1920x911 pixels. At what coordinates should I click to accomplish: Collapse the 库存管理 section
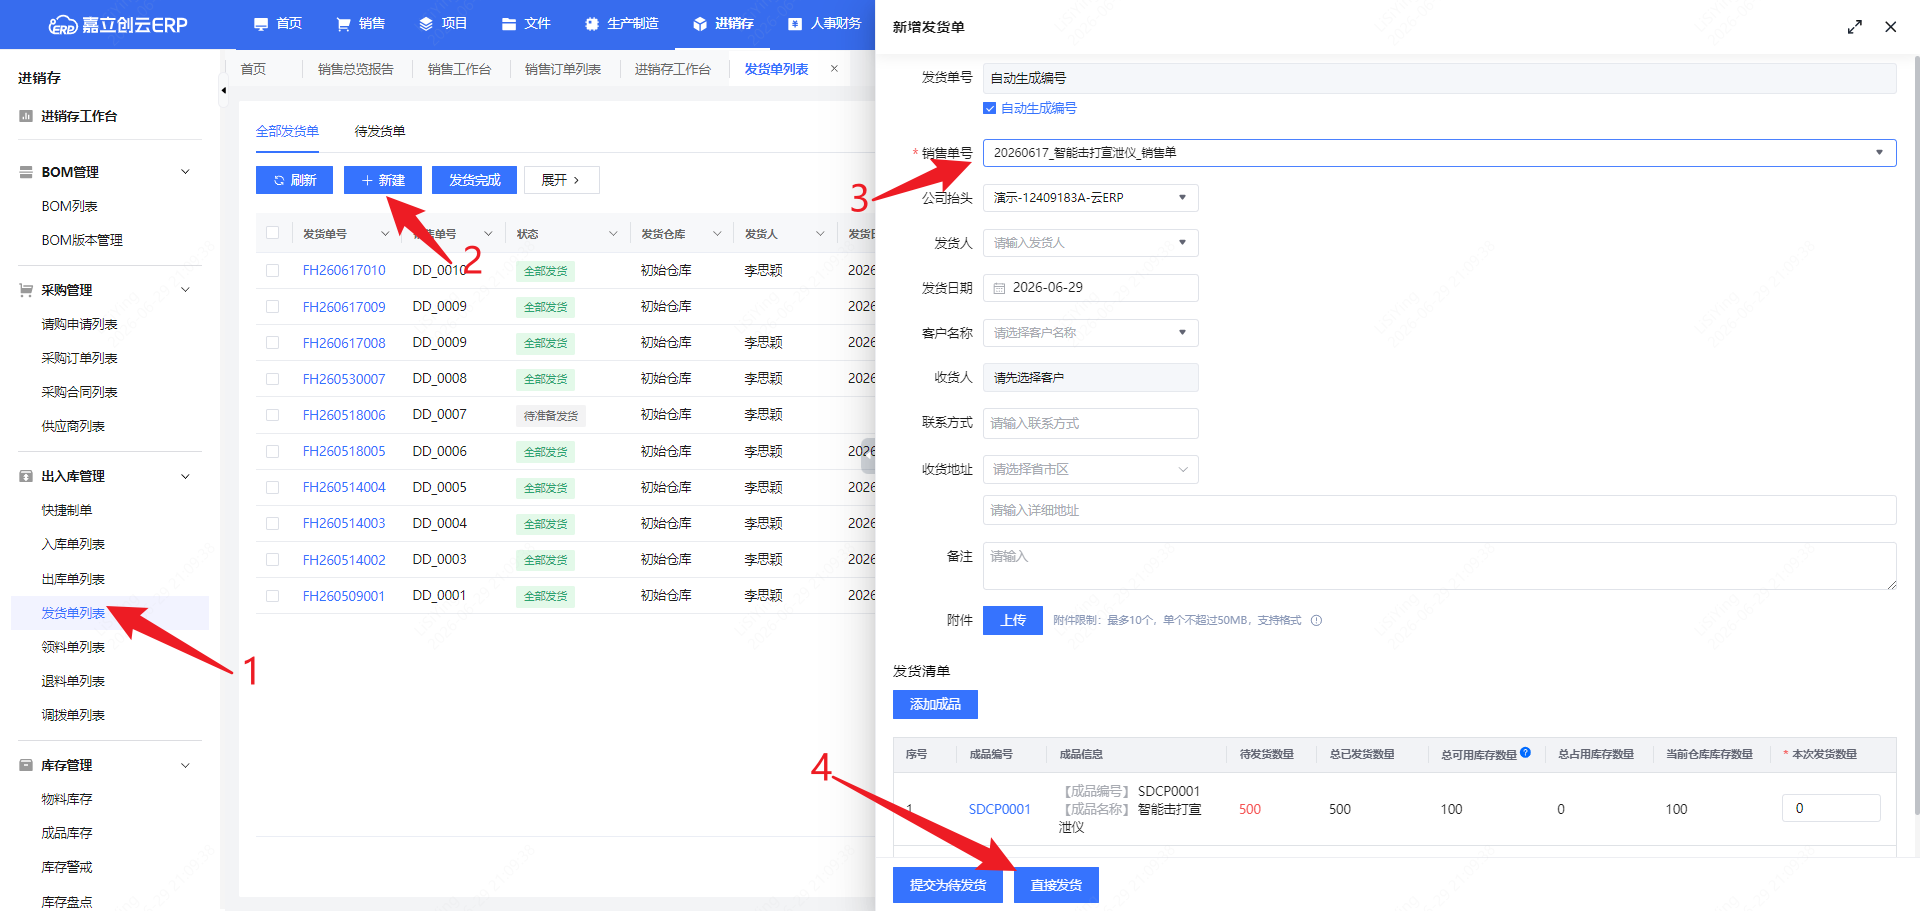point(185,765)
